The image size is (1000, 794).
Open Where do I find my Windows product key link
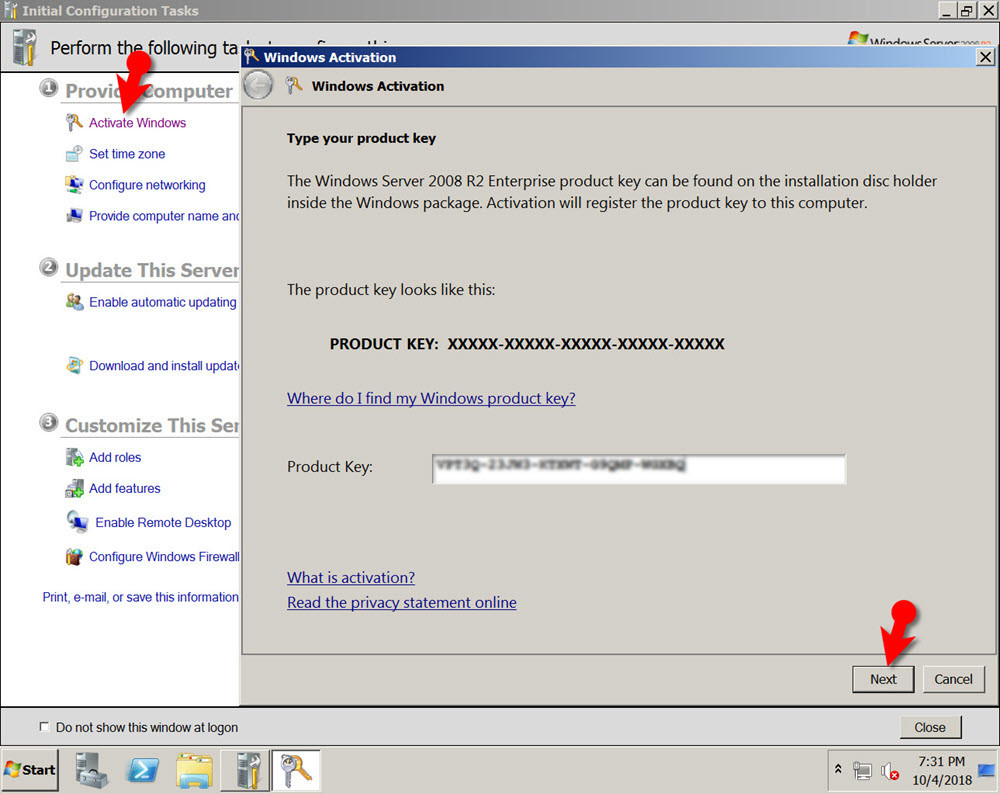[x=431, y=398]
